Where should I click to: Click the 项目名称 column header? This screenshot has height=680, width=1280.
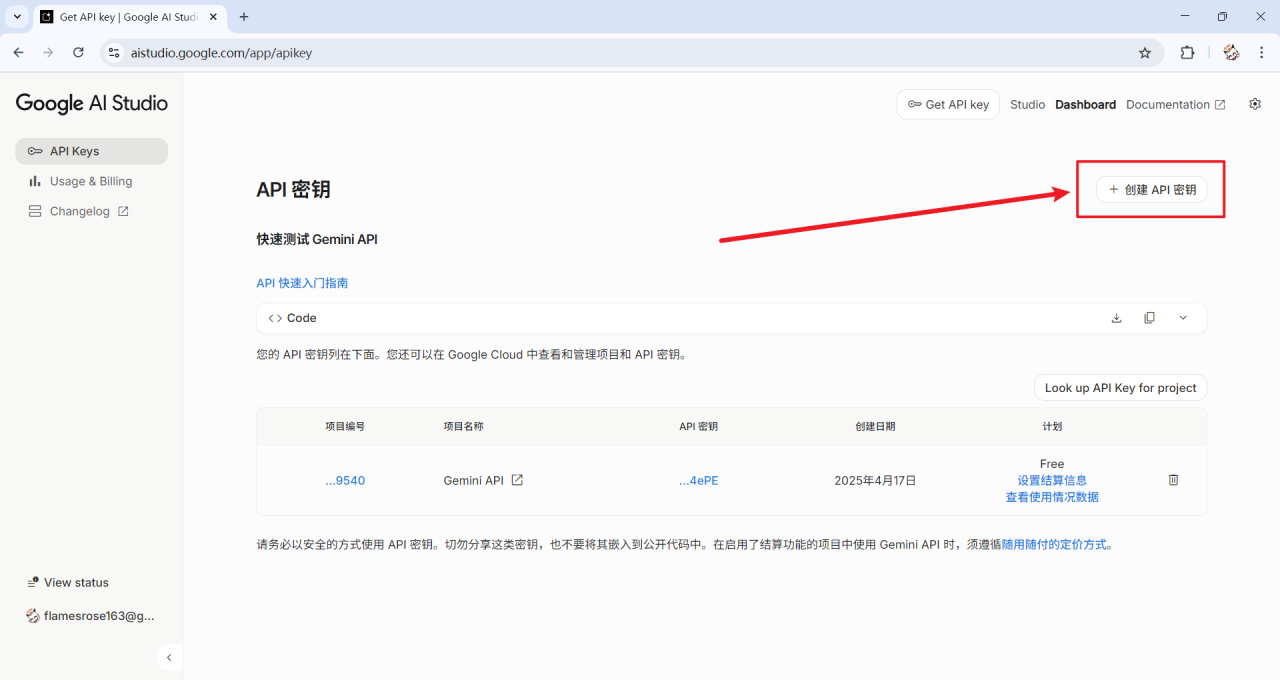pyautogui.click(x=463, y=426)
